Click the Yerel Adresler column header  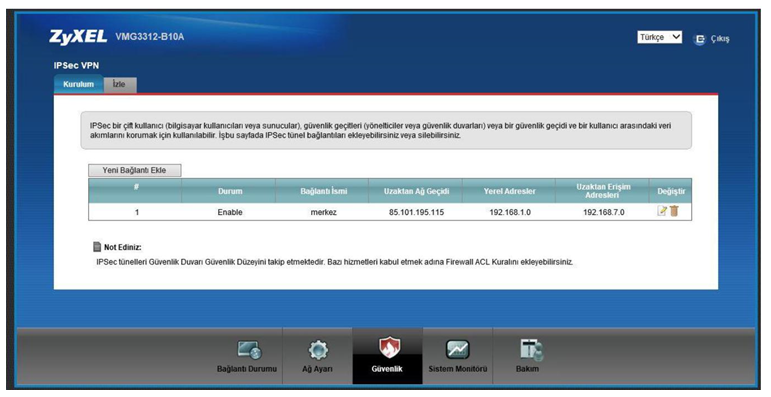click(509, 191)
